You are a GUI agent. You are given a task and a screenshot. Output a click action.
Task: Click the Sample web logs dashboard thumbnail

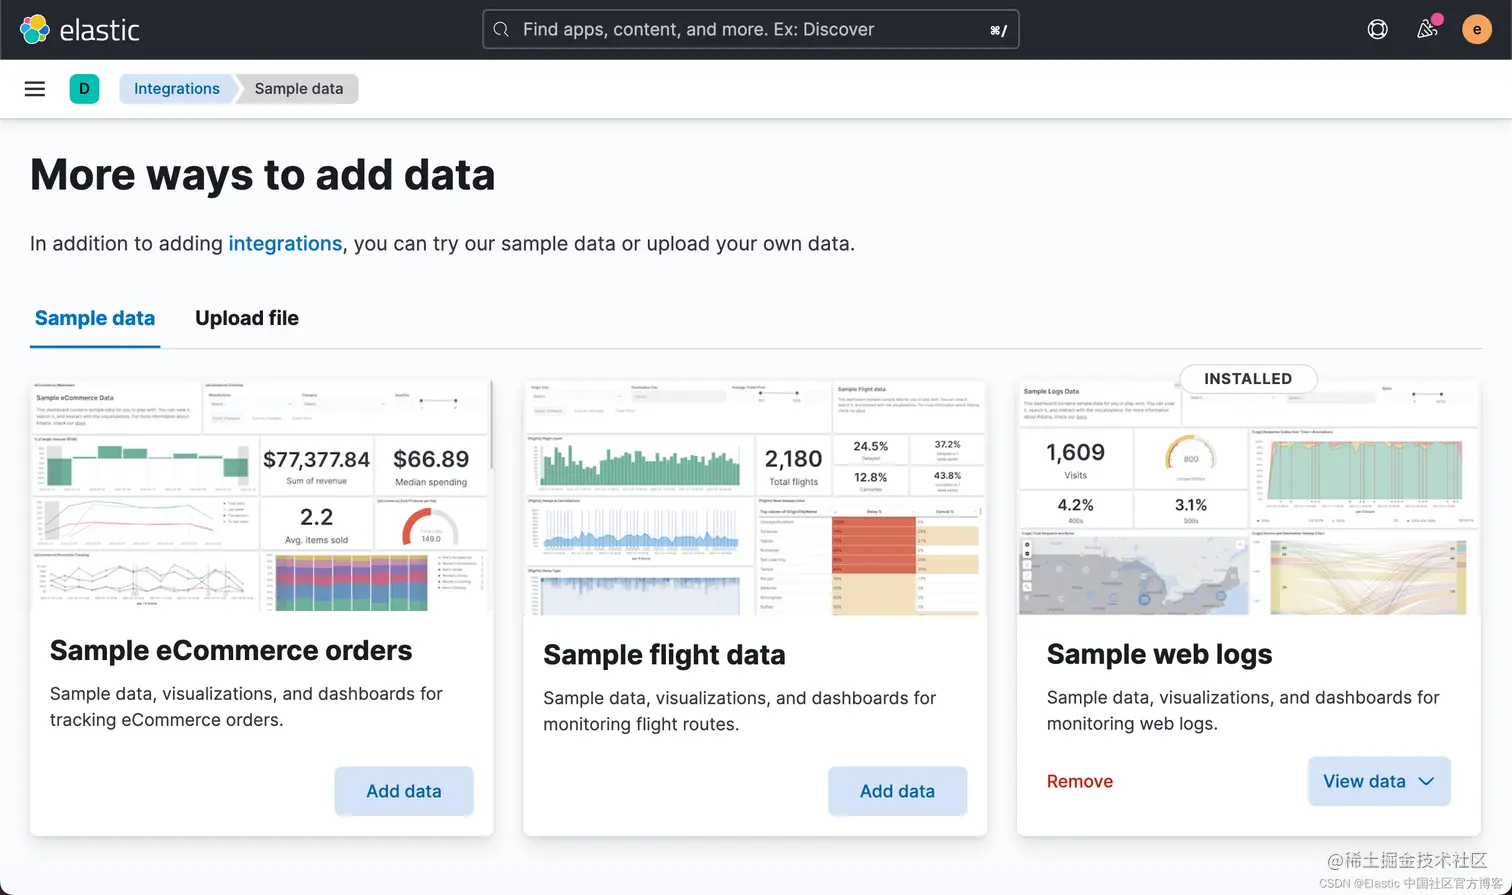tap(1248, 498)
